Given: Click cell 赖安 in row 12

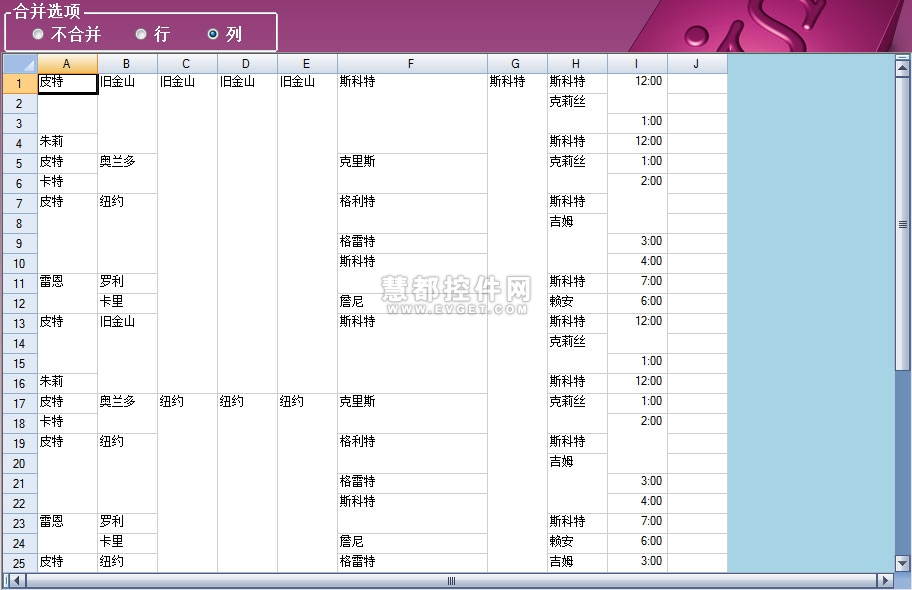Looking at the screenshot, I should [x=577, y=303].
